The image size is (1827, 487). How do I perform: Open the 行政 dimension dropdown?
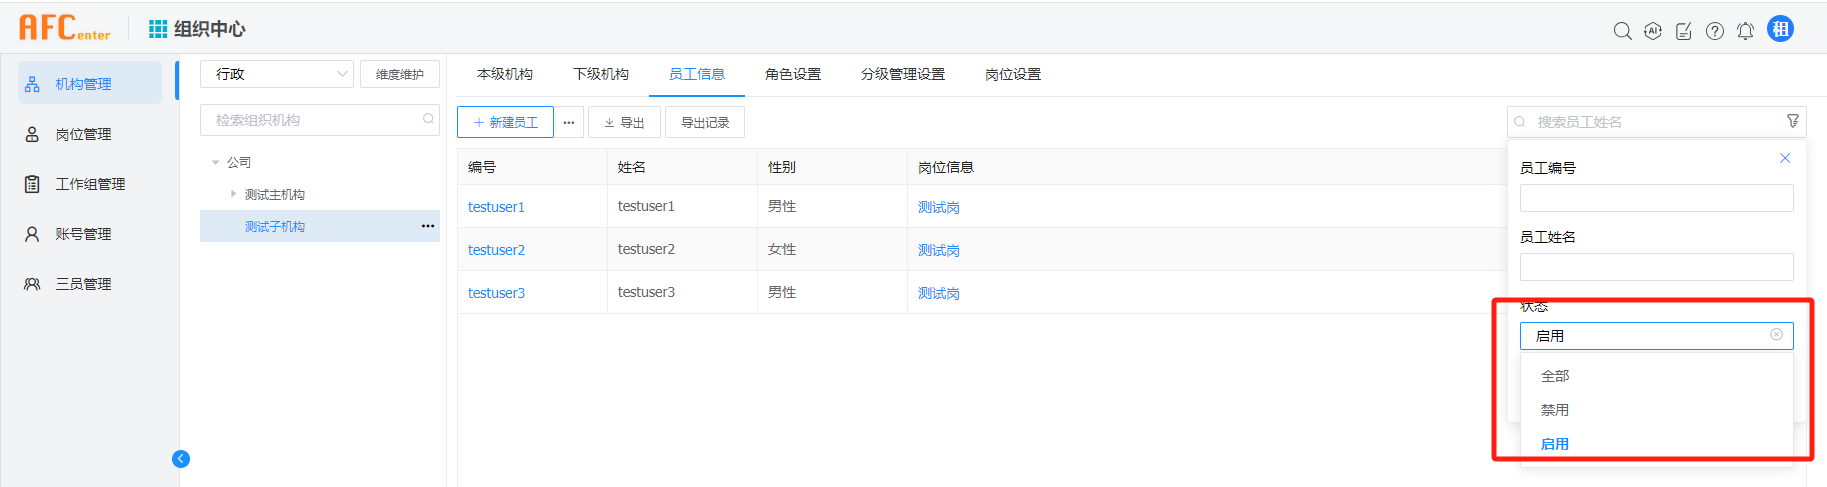point(276,74)
